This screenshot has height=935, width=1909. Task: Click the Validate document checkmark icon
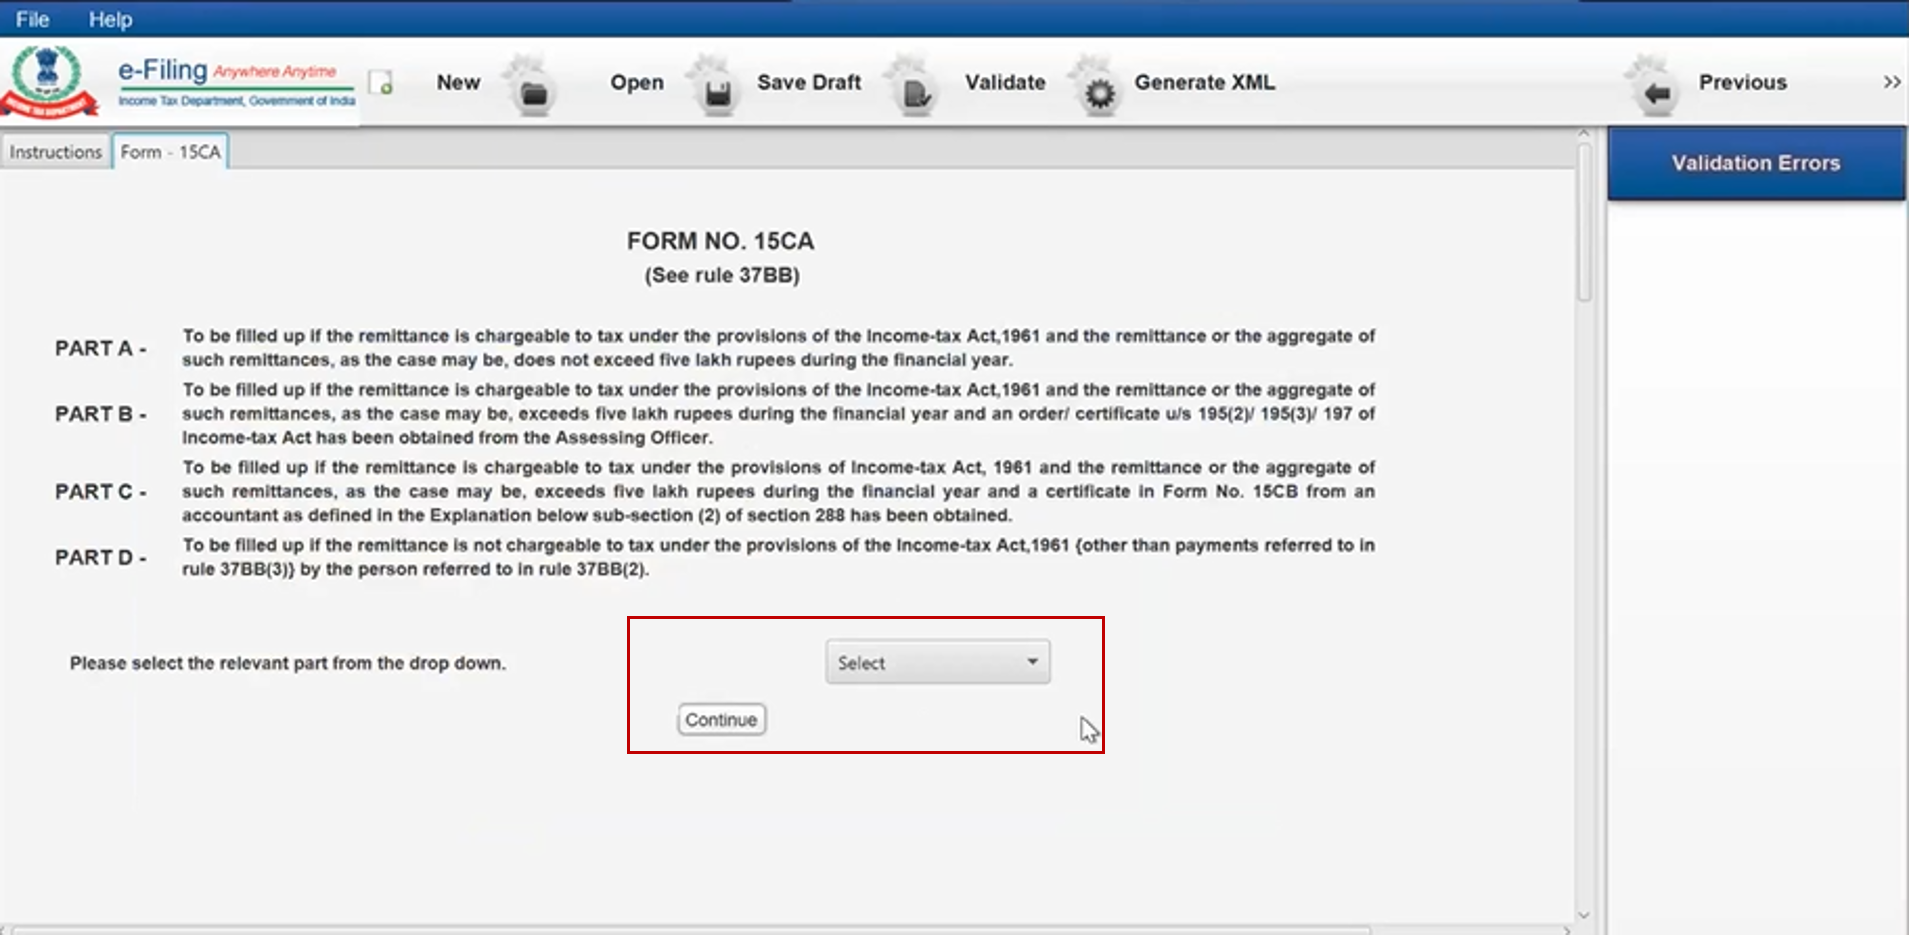(x=916, y=94)
